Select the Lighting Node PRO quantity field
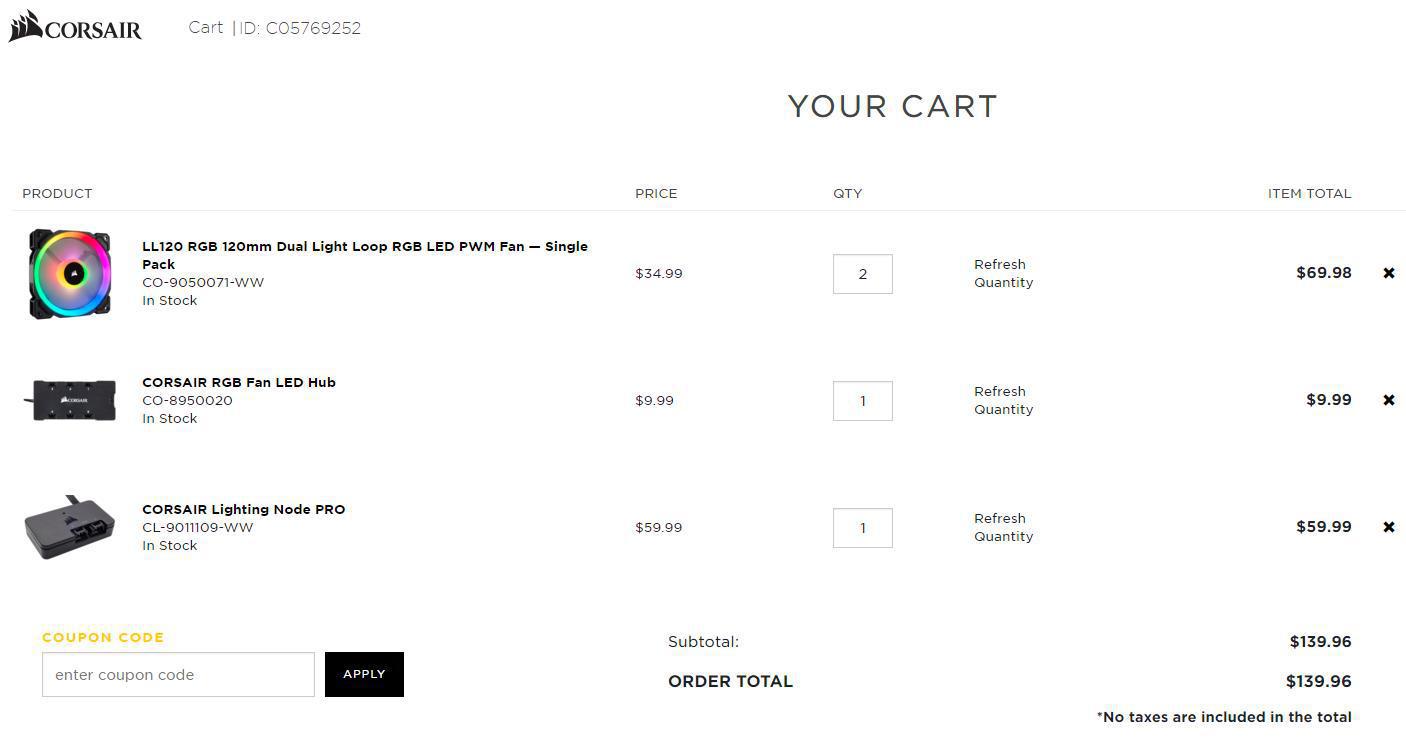Image resolution: width=1406 pixels, height=738 pixels. pos(862,528)
